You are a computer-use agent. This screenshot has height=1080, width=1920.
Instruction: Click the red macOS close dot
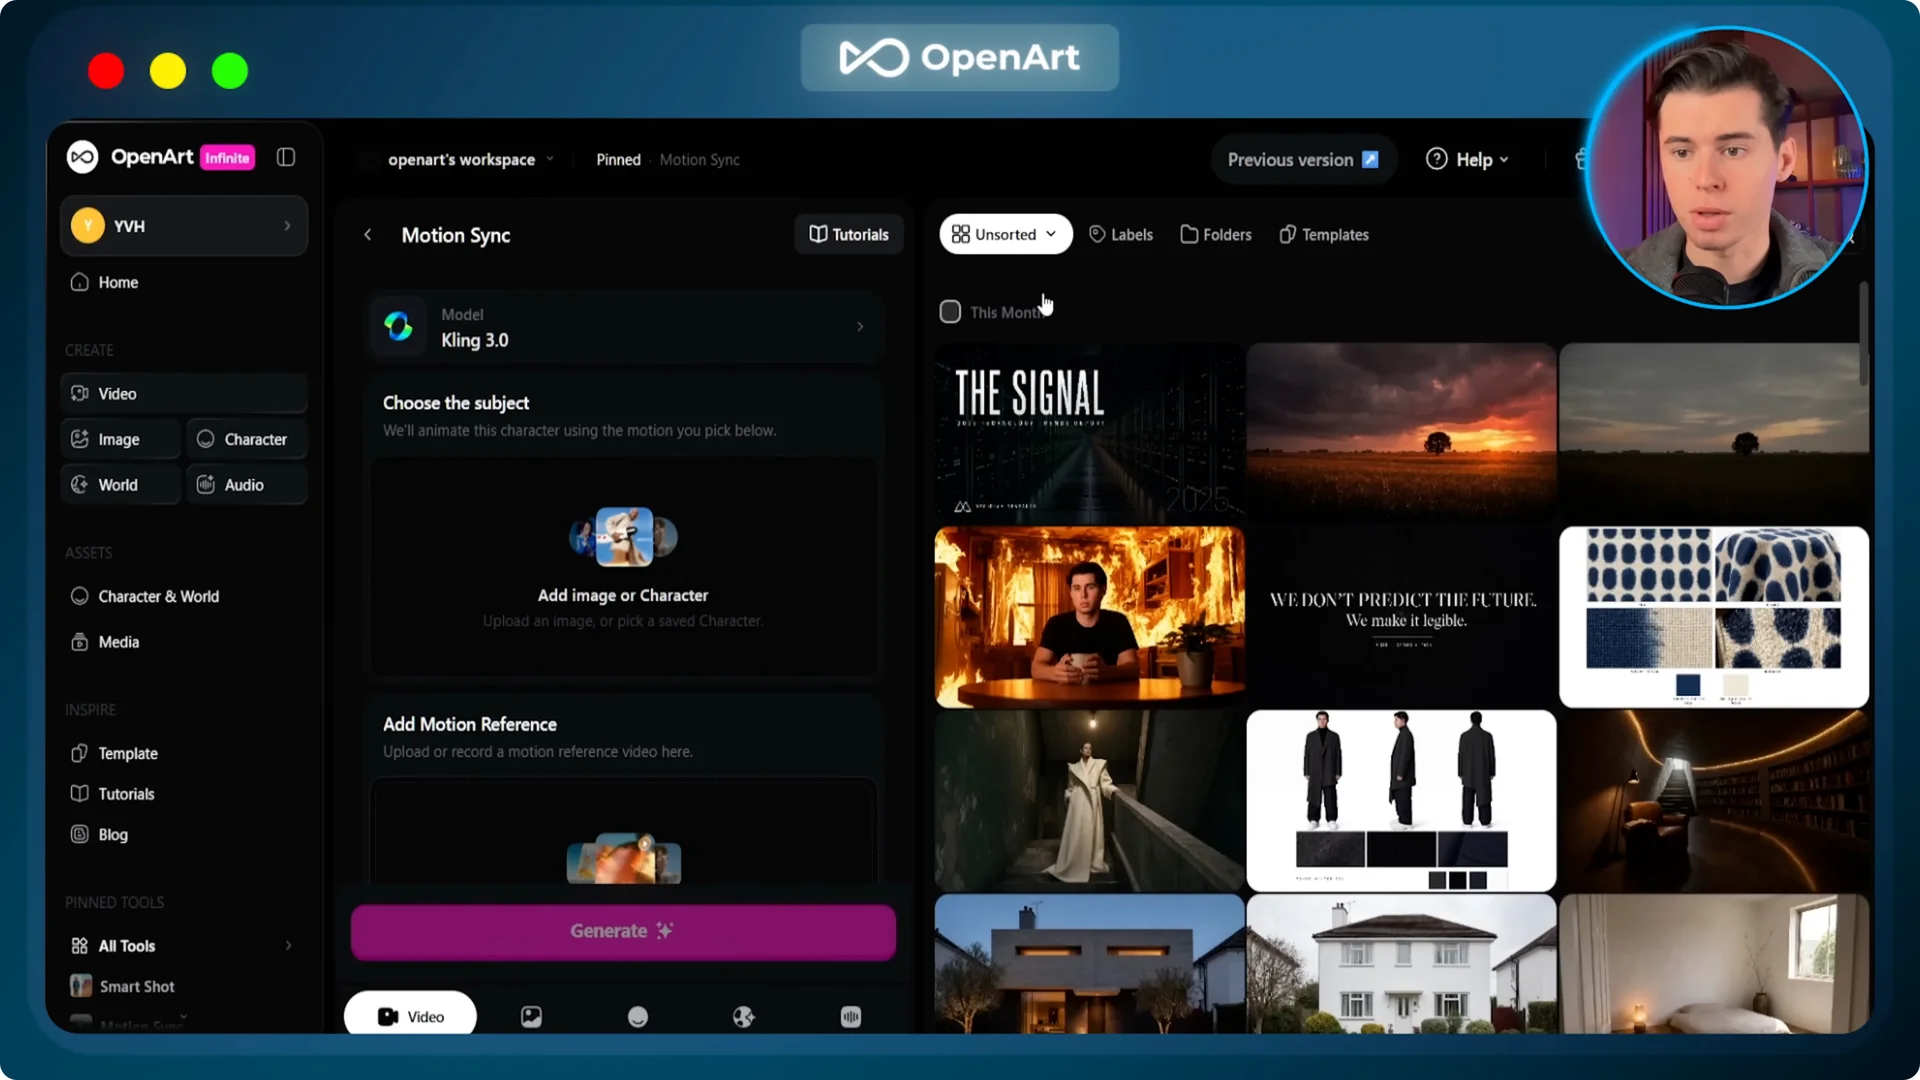coord(106,71)
